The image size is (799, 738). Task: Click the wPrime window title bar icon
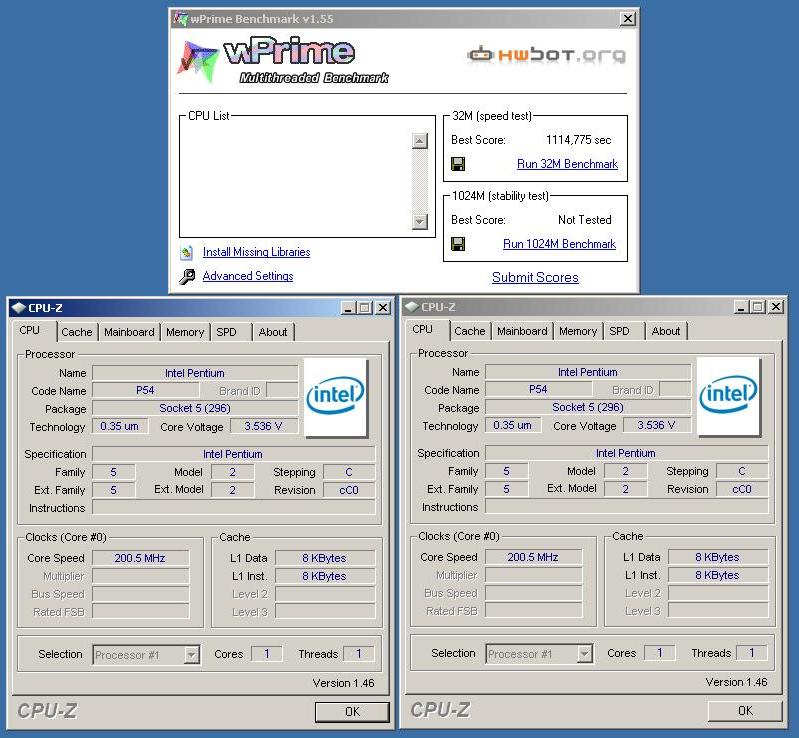(180, 19)
